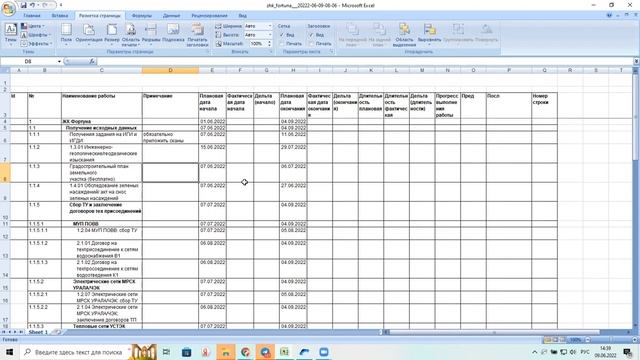Click the Insert Worksheet tab button

[x=57, y=332]
